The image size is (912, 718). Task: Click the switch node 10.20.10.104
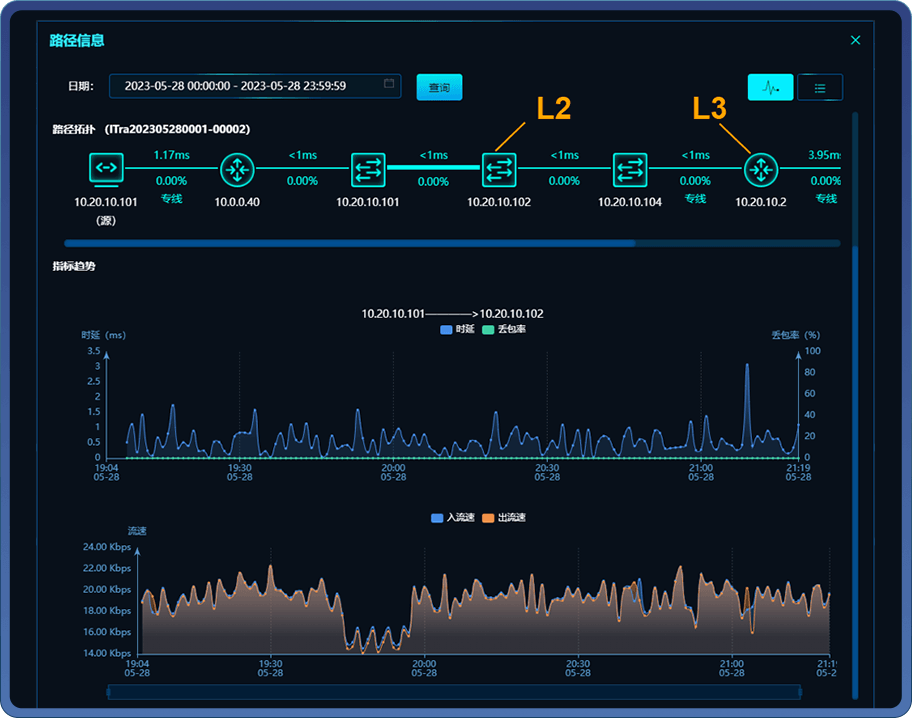[x=630, y=169]
